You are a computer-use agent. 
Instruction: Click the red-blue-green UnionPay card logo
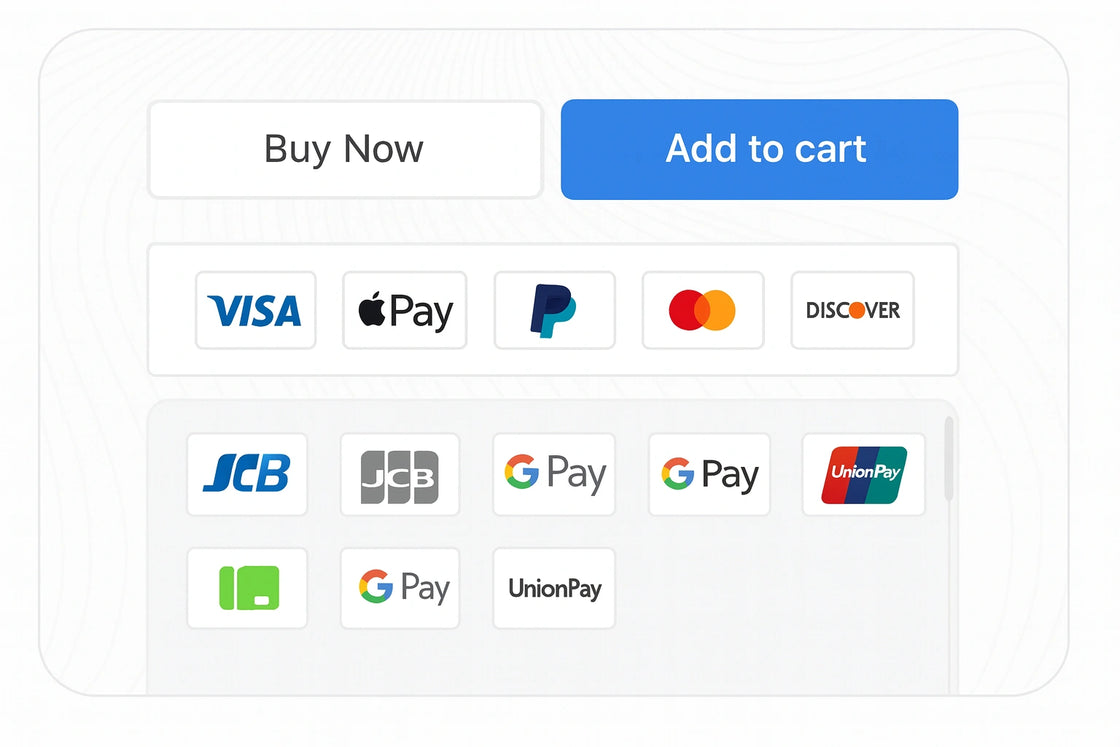(x=863, y=474)
